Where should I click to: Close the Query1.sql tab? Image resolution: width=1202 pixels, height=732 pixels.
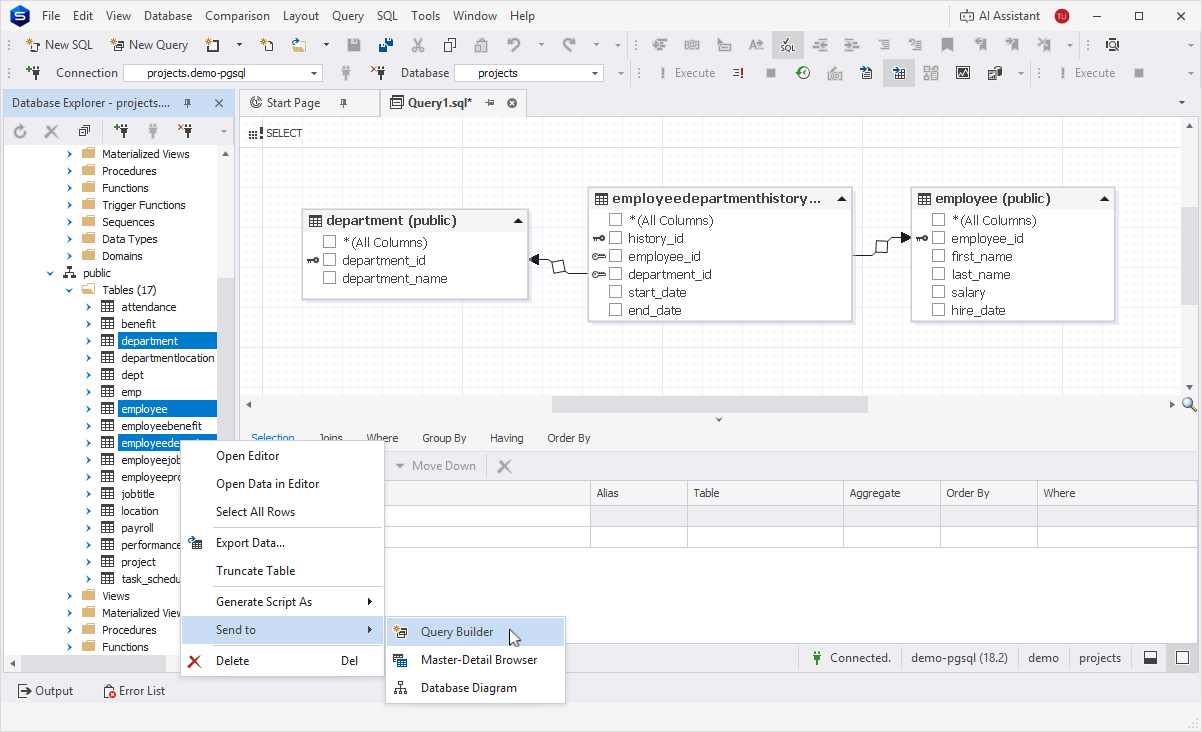tap(512, 103)
